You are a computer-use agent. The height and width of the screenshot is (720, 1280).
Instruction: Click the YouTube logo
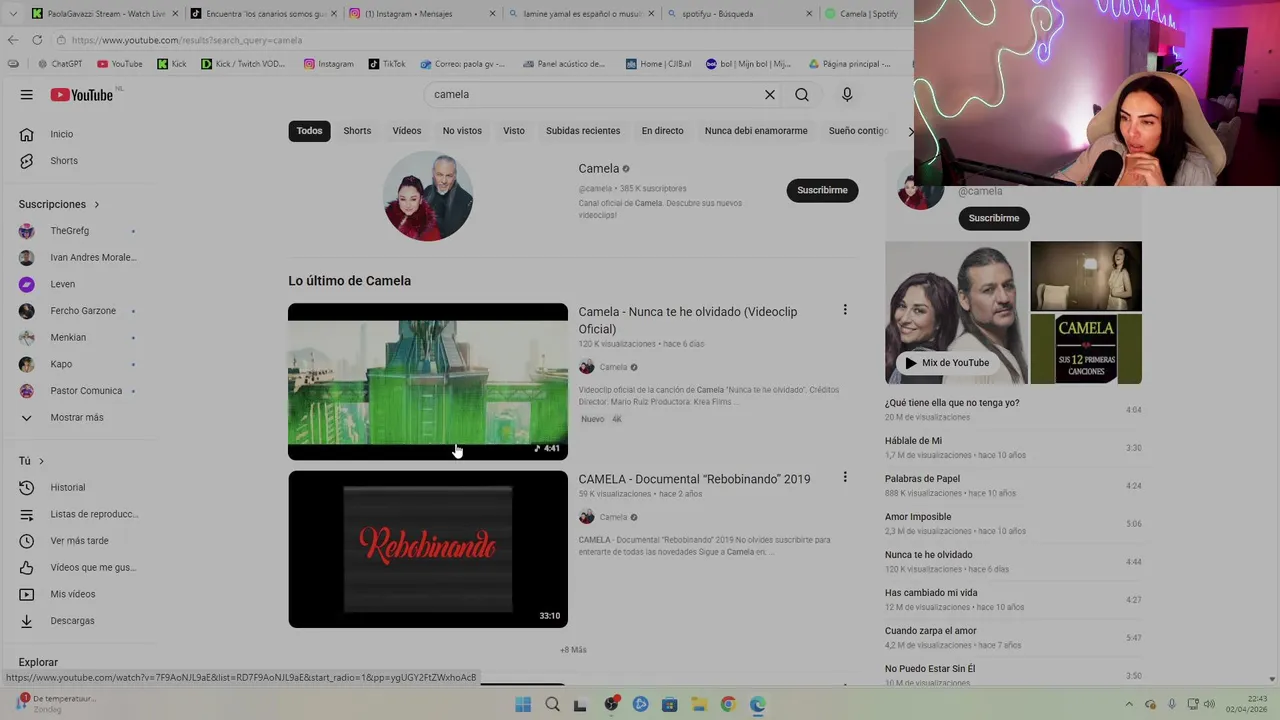click(x=82, y=95)
